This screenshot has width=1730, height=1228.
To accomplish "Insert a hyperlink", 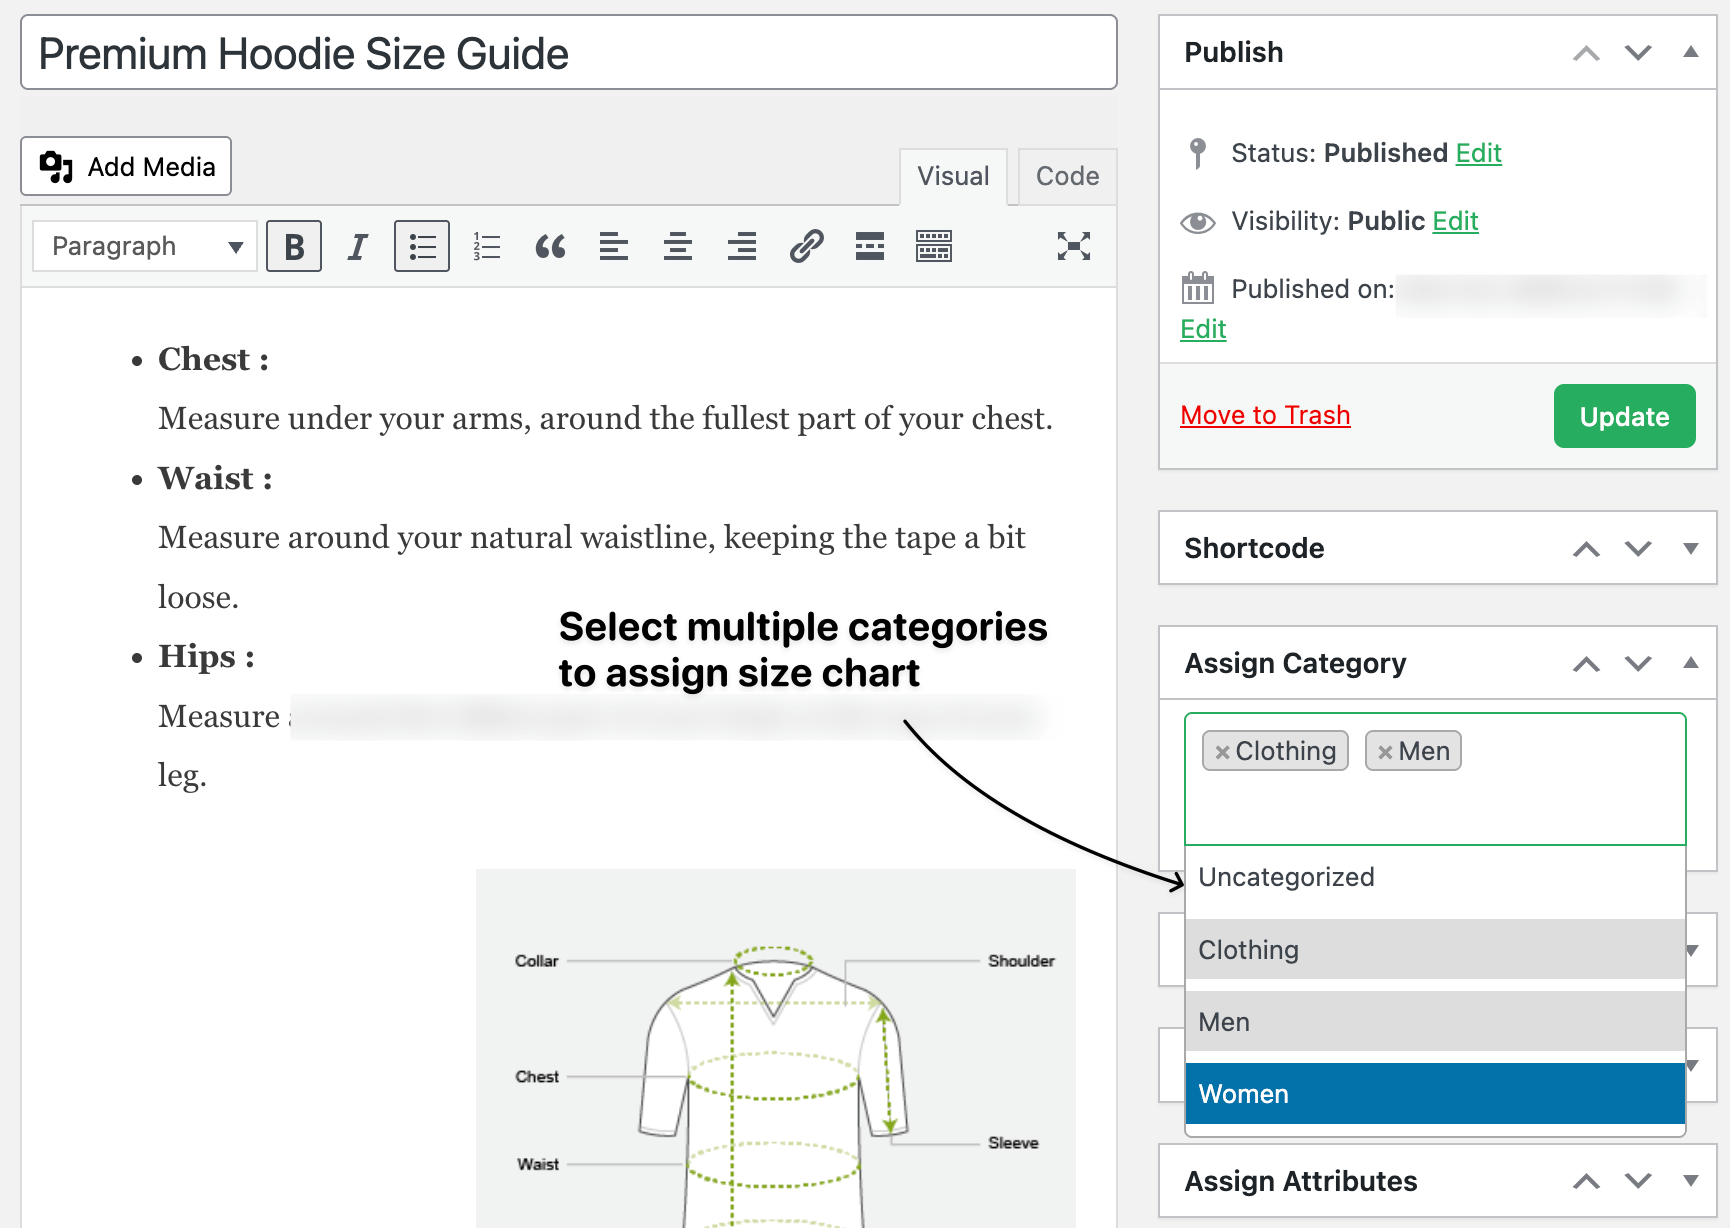I will pos(805,246).
